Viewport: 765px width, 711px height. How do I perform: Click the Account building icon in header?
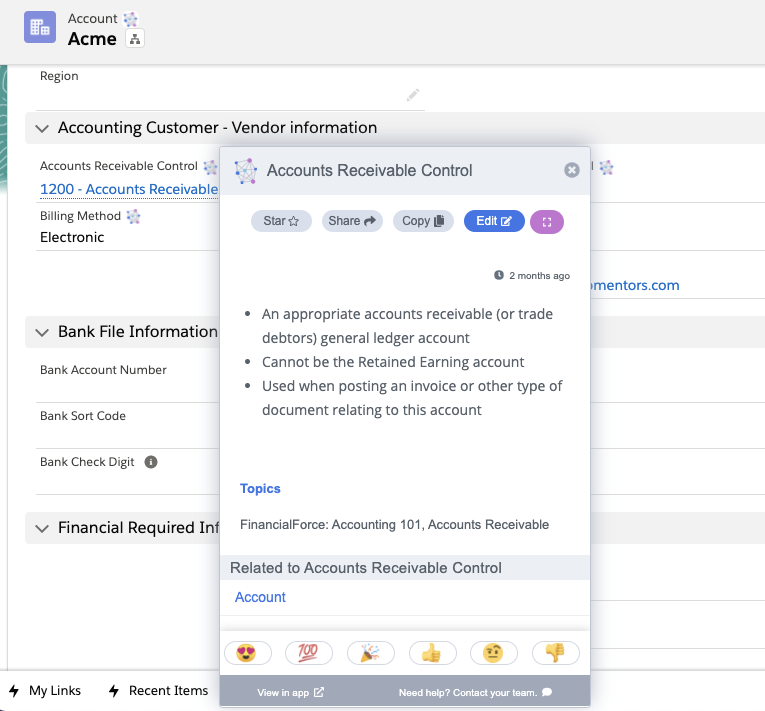[40, 27]
